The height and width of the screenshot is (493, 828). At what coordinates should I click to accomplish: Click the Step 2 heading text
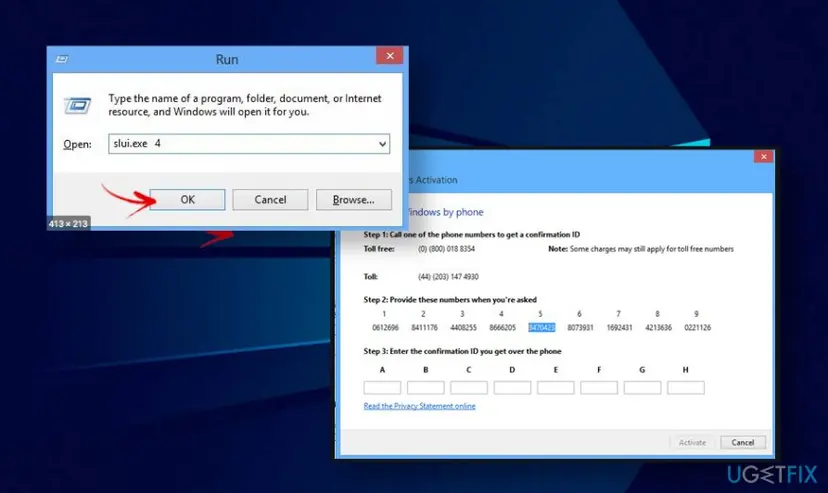coord(450,299)
